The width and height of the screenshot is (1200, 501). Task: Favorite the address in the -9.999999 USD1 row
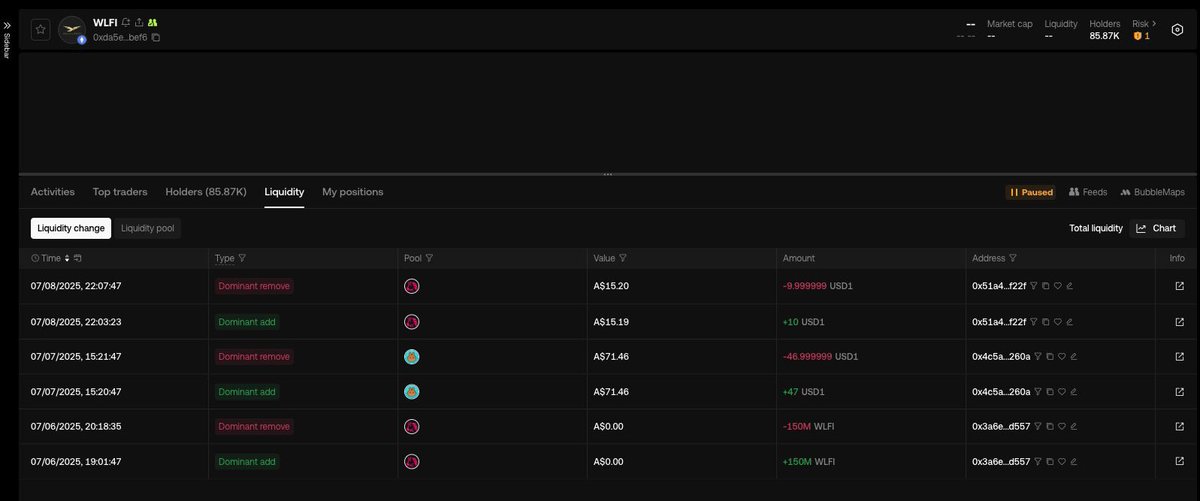tap(1058, 286)
